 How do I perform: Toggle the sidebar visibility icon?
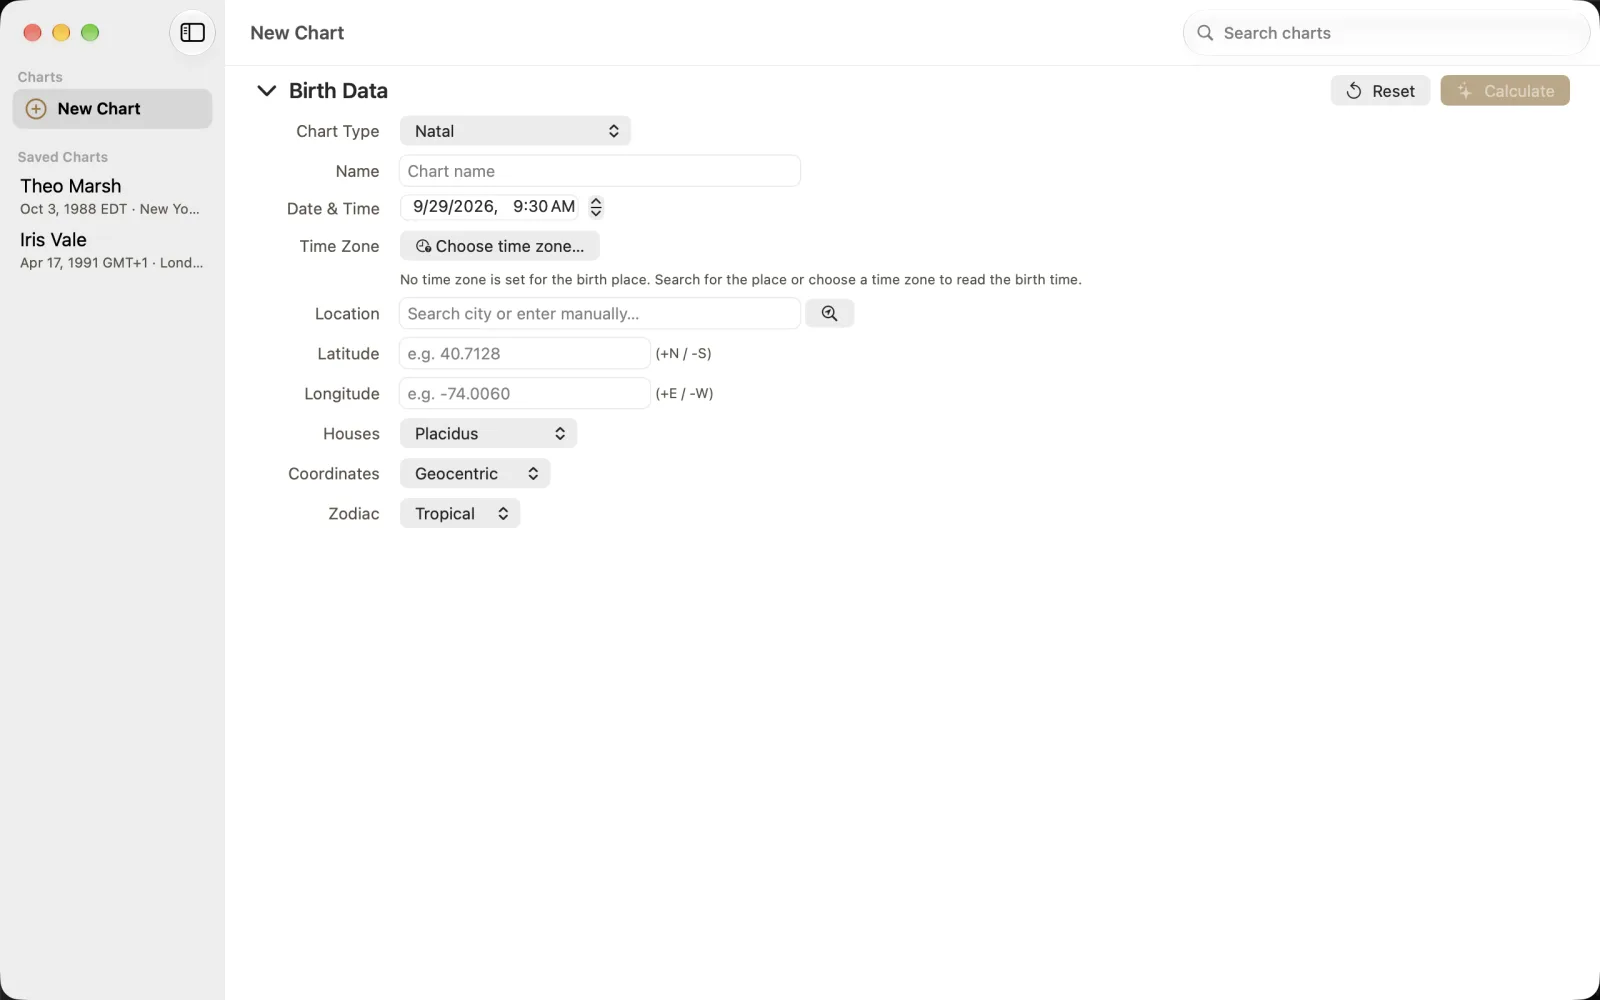[x=192, y=33]
